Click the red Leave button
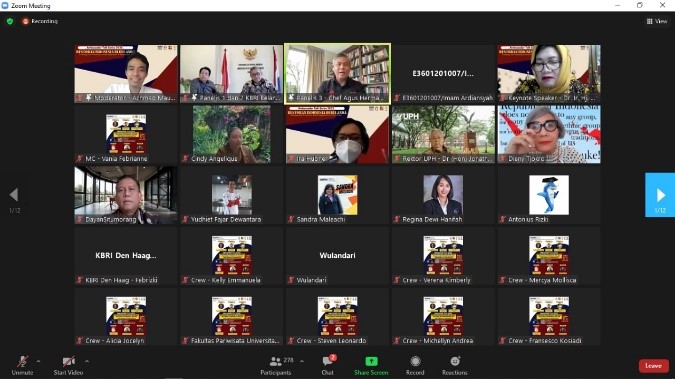Screen dimensions: 675x379 [x=653, y=366]
